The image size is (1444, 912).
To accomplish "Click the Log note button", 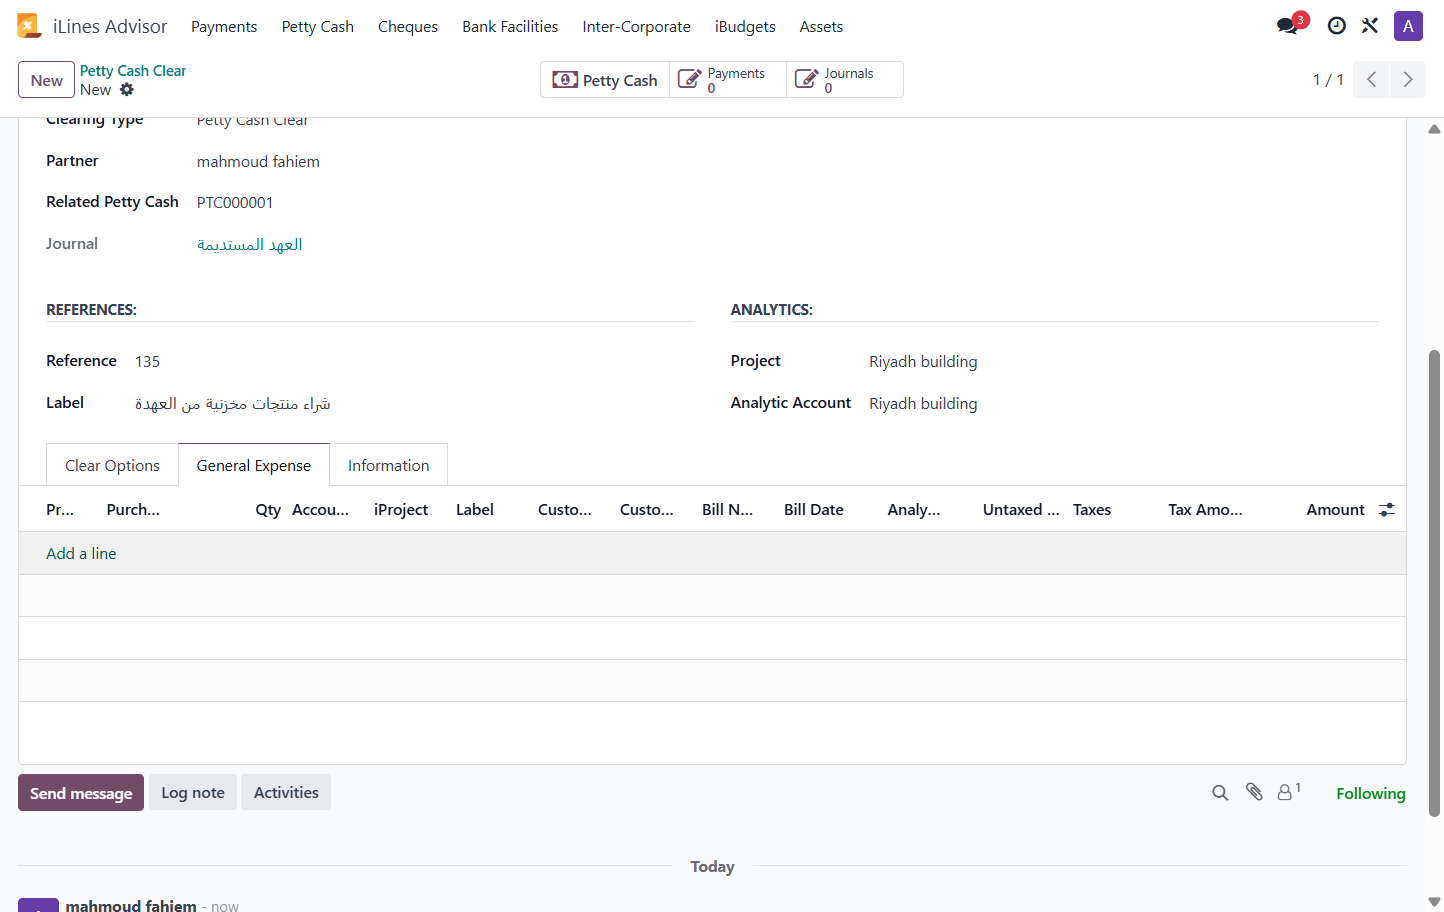I will [193, 792].
